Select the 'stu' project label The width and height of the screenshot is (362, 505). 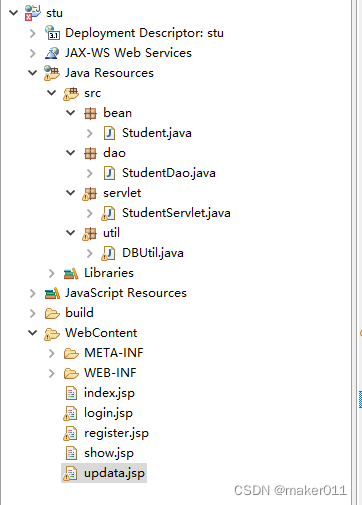pyautogui.click(x=54, y=13)
